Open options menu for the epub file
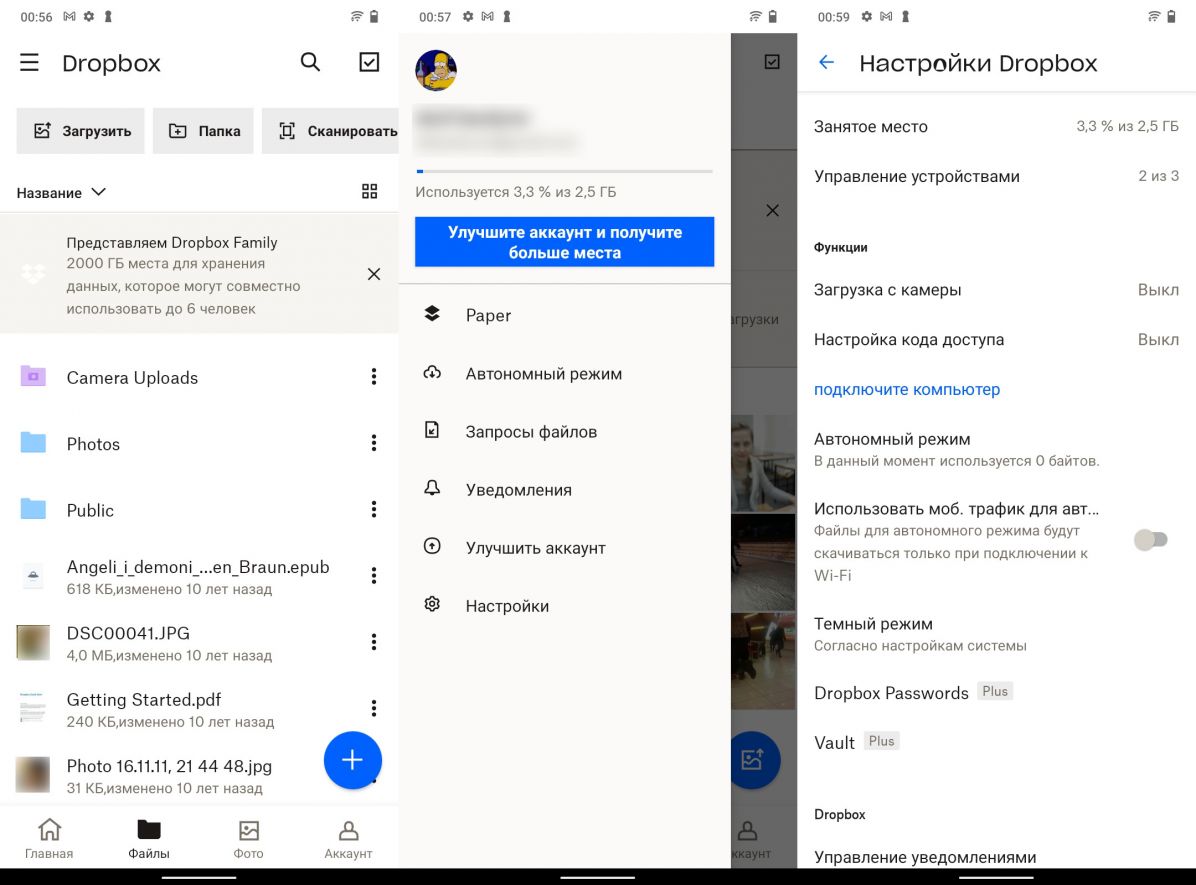The width and height of the screenshot is (1196, 885). click(374, 576)
